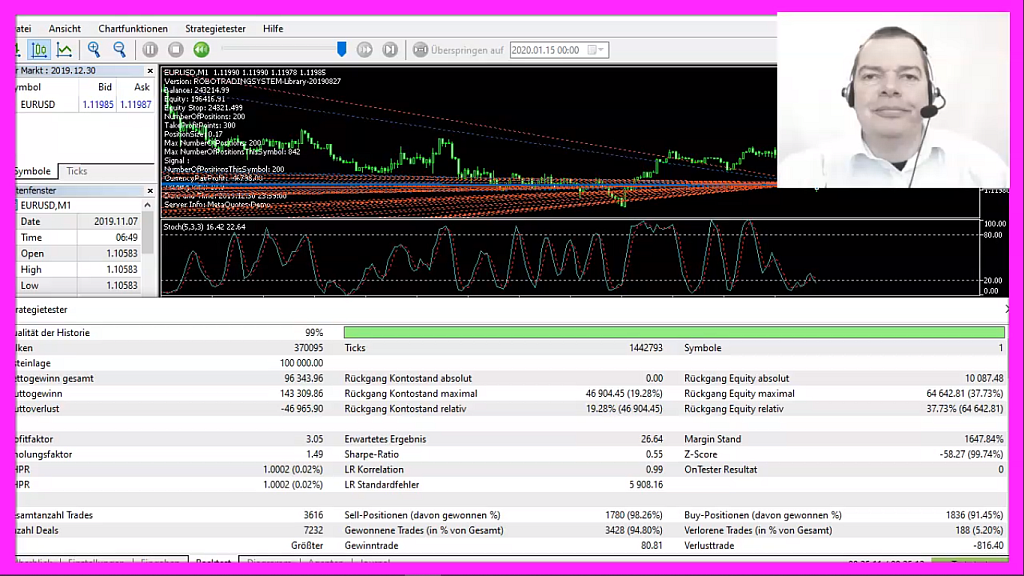The image size is (1024, 576).
Task: Zoom in on the chart
Action: pos(94,50)
